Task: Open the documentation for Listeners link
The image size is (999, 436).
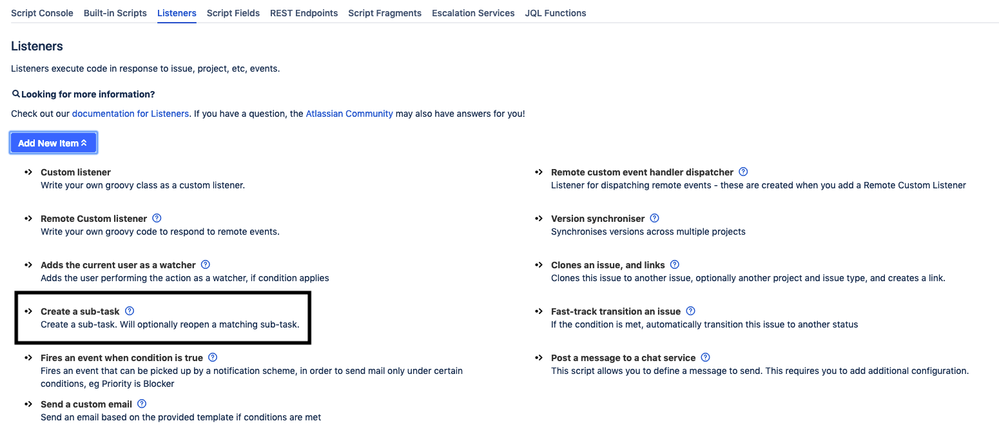Action: [x=131, y=114]
